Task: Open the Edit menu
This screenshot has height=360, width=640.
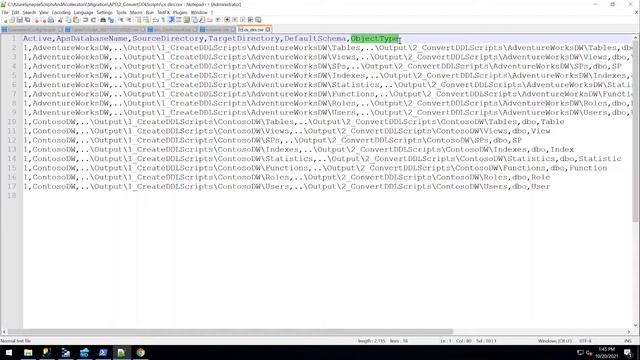Action: tap(15, 13)
